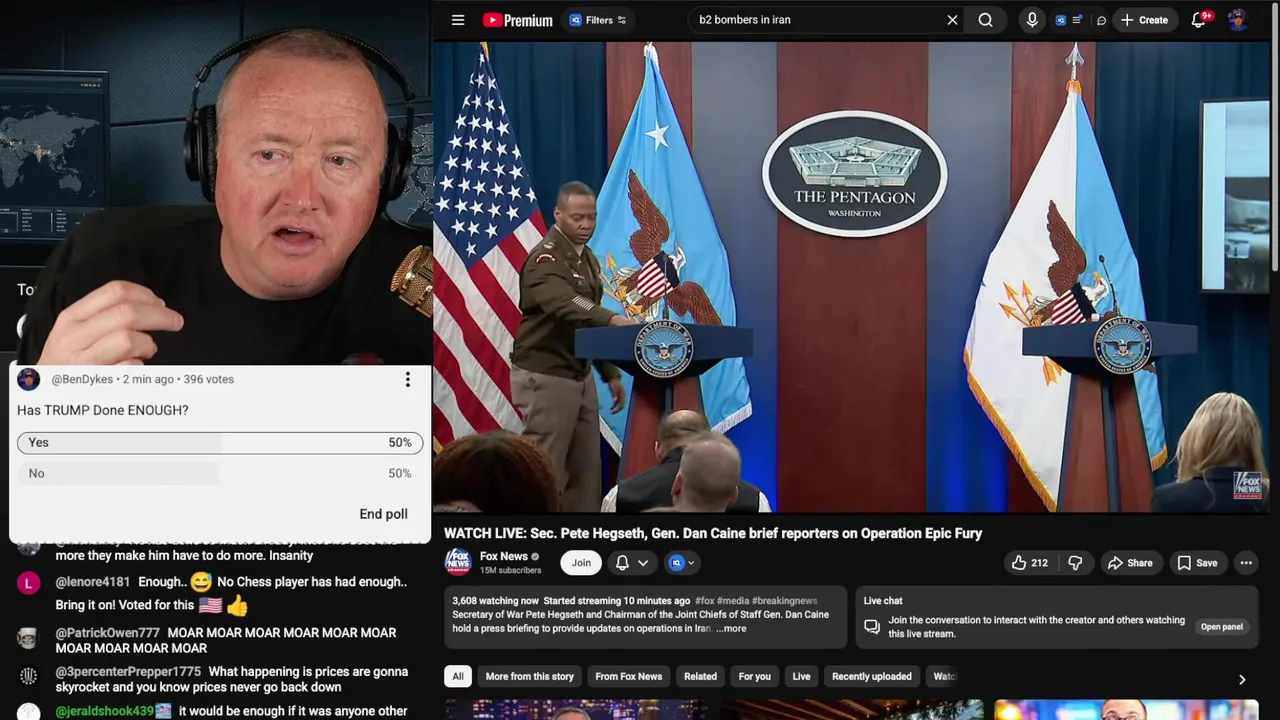Image resolution: width=1280 pixels, height=720 pixels.
Task: Click the Live chat message icon
Action: pos(872,627)
